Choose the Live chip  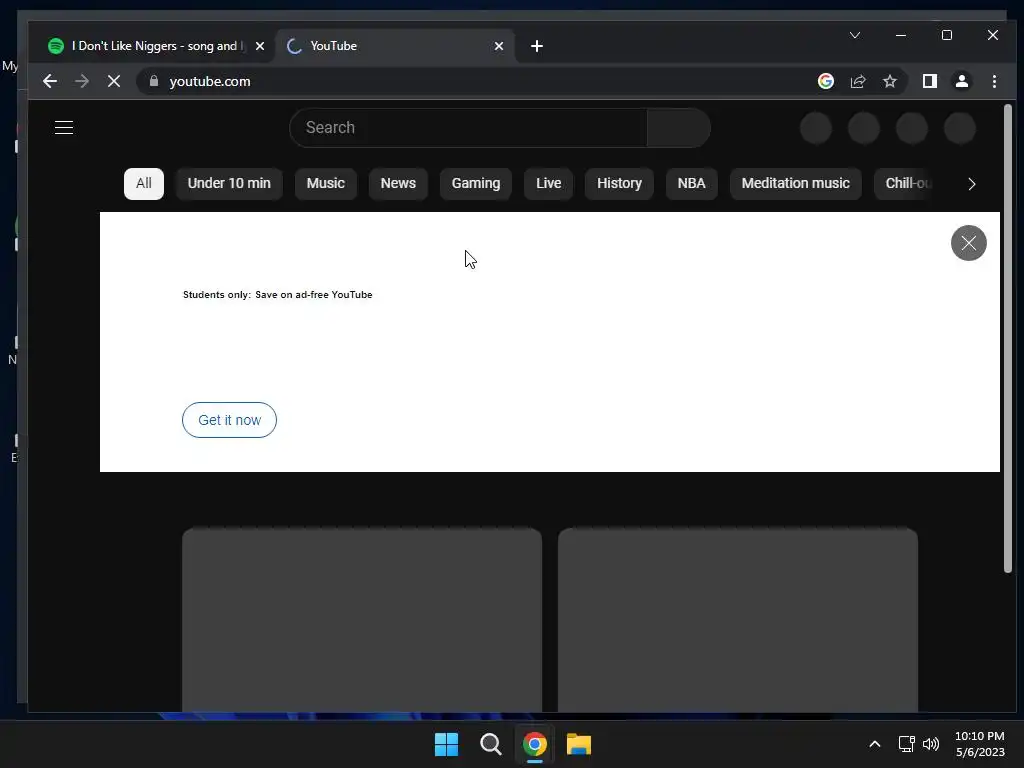tap(549, 184)
